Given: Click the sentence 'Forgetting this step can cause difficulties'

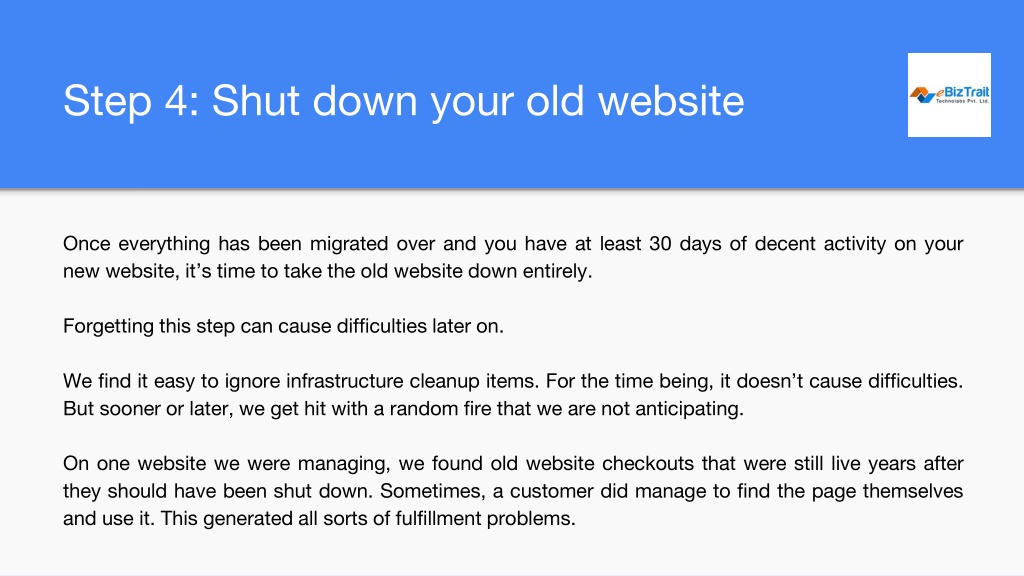Looking at the screenshot, I should click(x=283, y=326).
